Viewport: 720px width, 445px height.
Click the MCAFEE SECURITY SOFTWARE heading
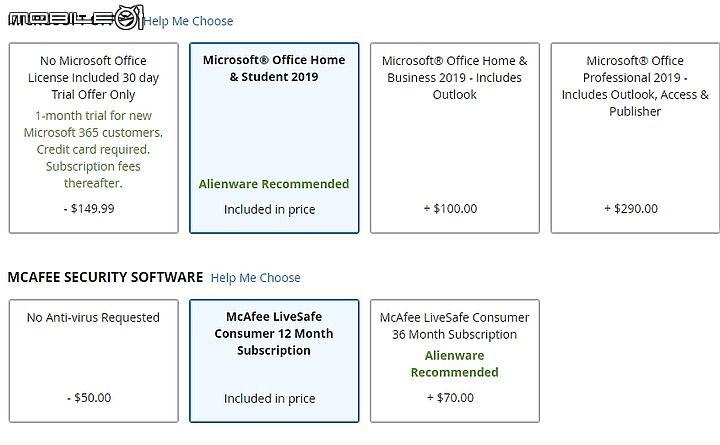click(x=105, y=277)
